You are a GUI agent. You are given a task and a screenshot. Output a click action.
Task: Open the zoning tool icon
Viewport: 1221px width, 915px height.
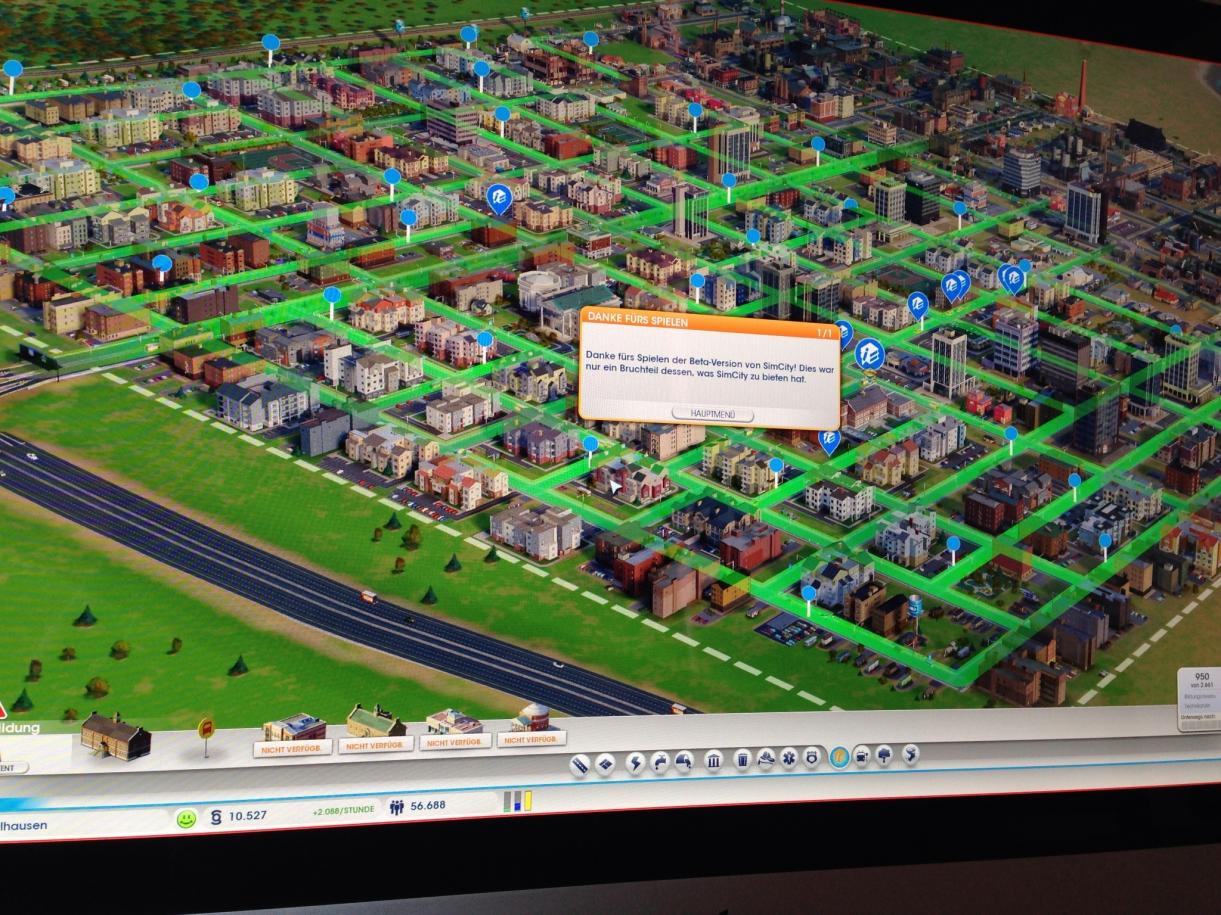(x=605, y=765)
